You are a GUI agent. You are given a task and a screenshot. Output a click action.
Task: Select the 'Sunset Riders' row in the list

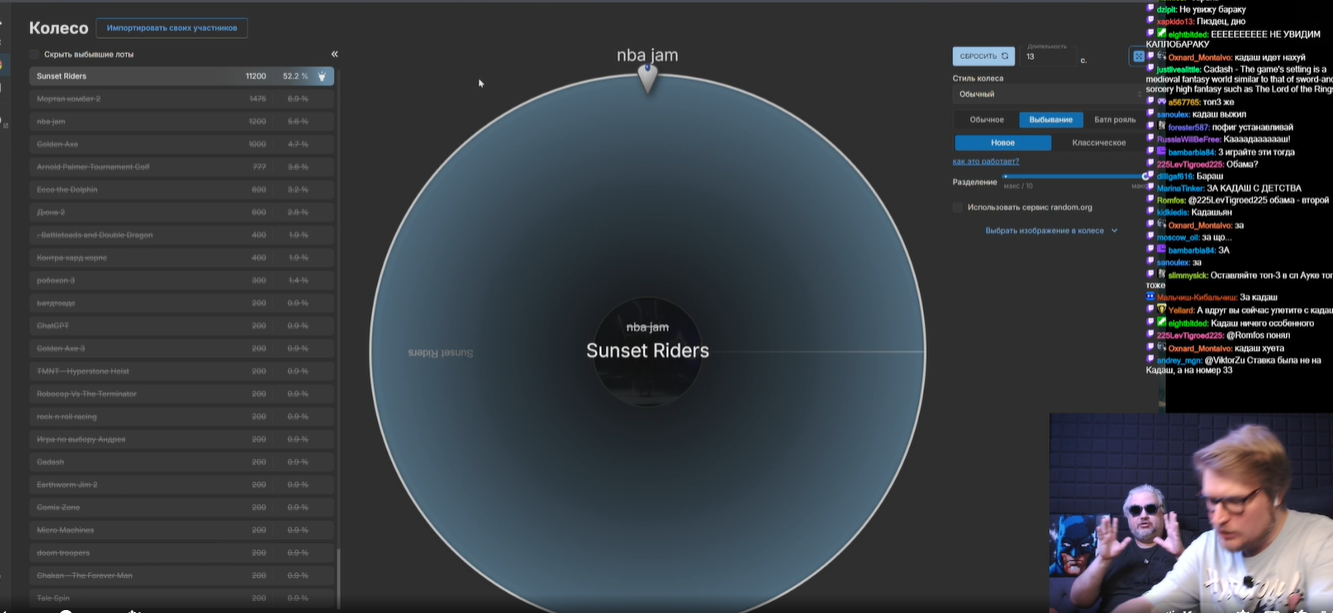181,76
